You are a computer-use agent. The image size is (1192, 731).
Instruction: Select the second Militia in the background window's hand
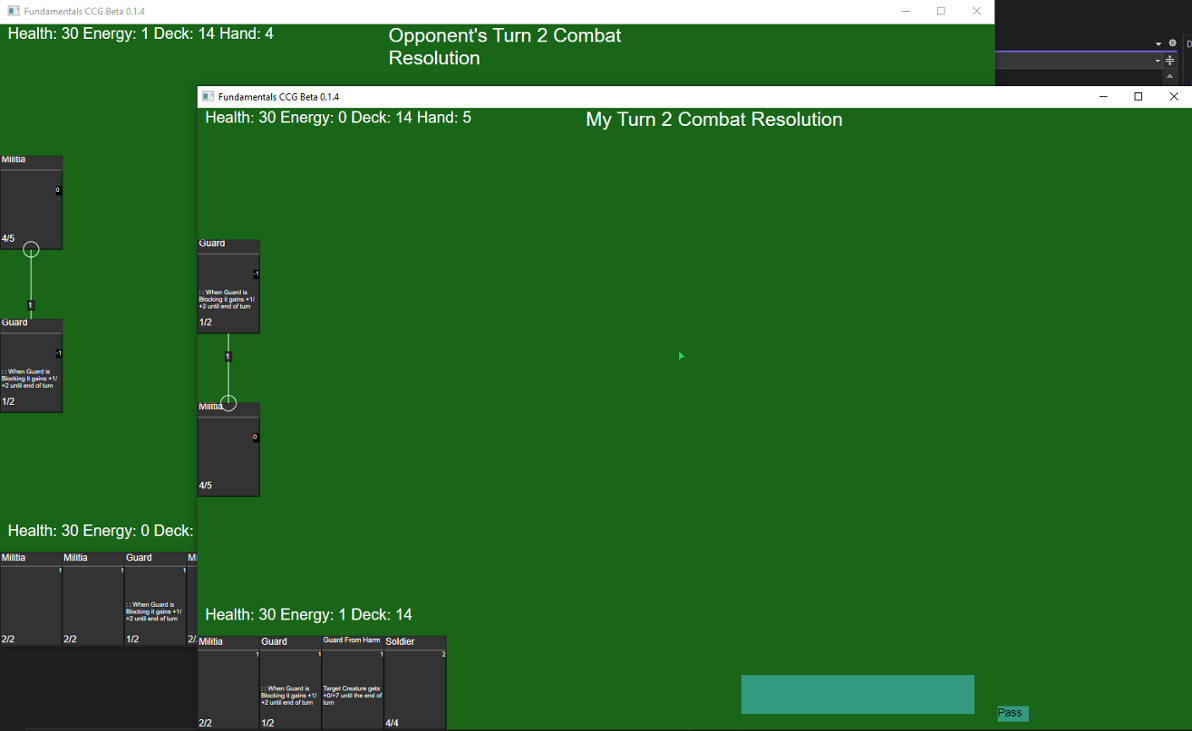(x=93, y=599)
